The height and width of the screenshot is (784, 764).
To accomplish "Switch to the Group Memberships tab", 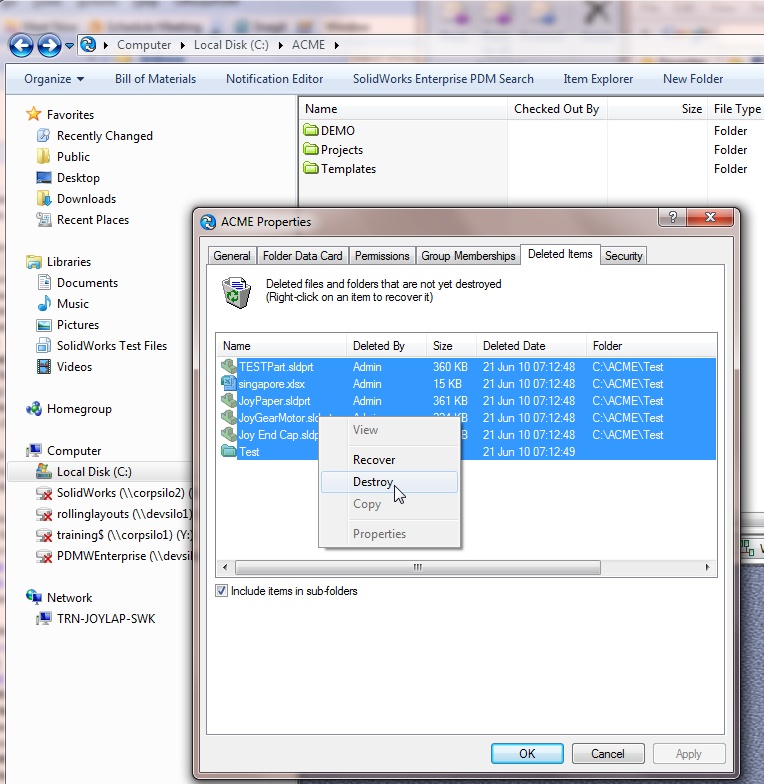I will (x=468, y=256).
